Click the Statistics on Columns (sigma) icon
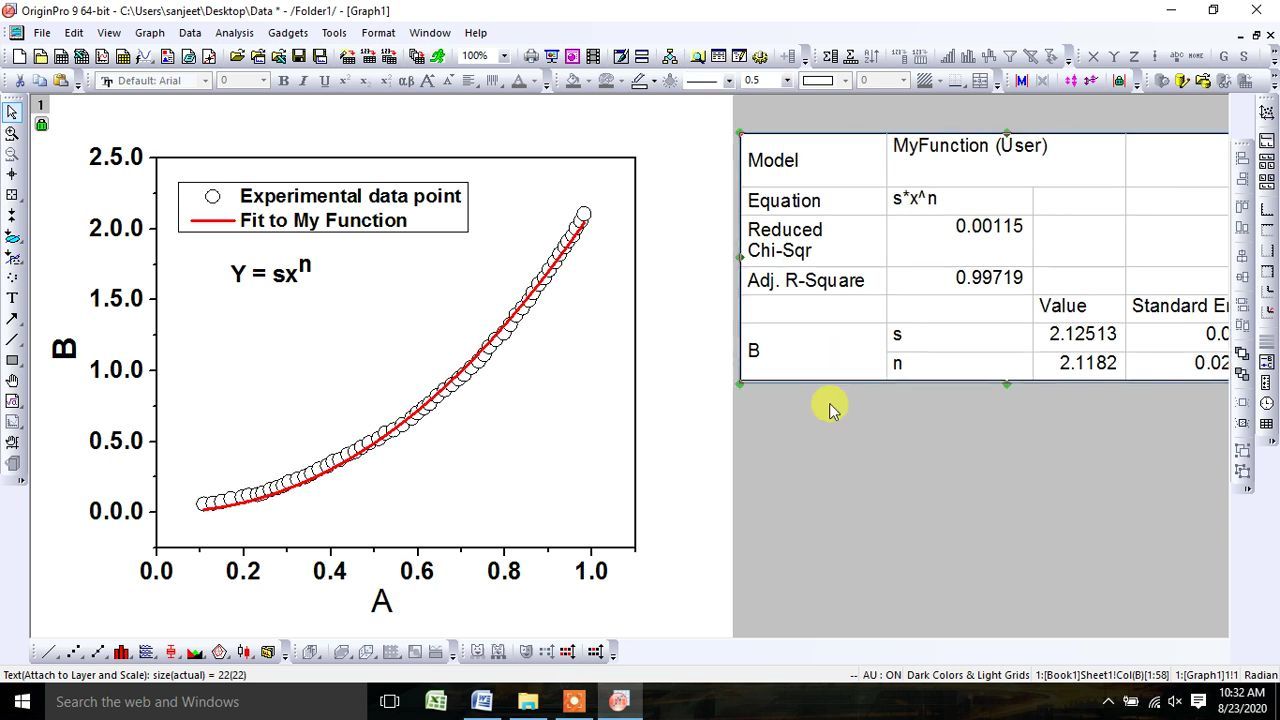 (x=830, y=56)
